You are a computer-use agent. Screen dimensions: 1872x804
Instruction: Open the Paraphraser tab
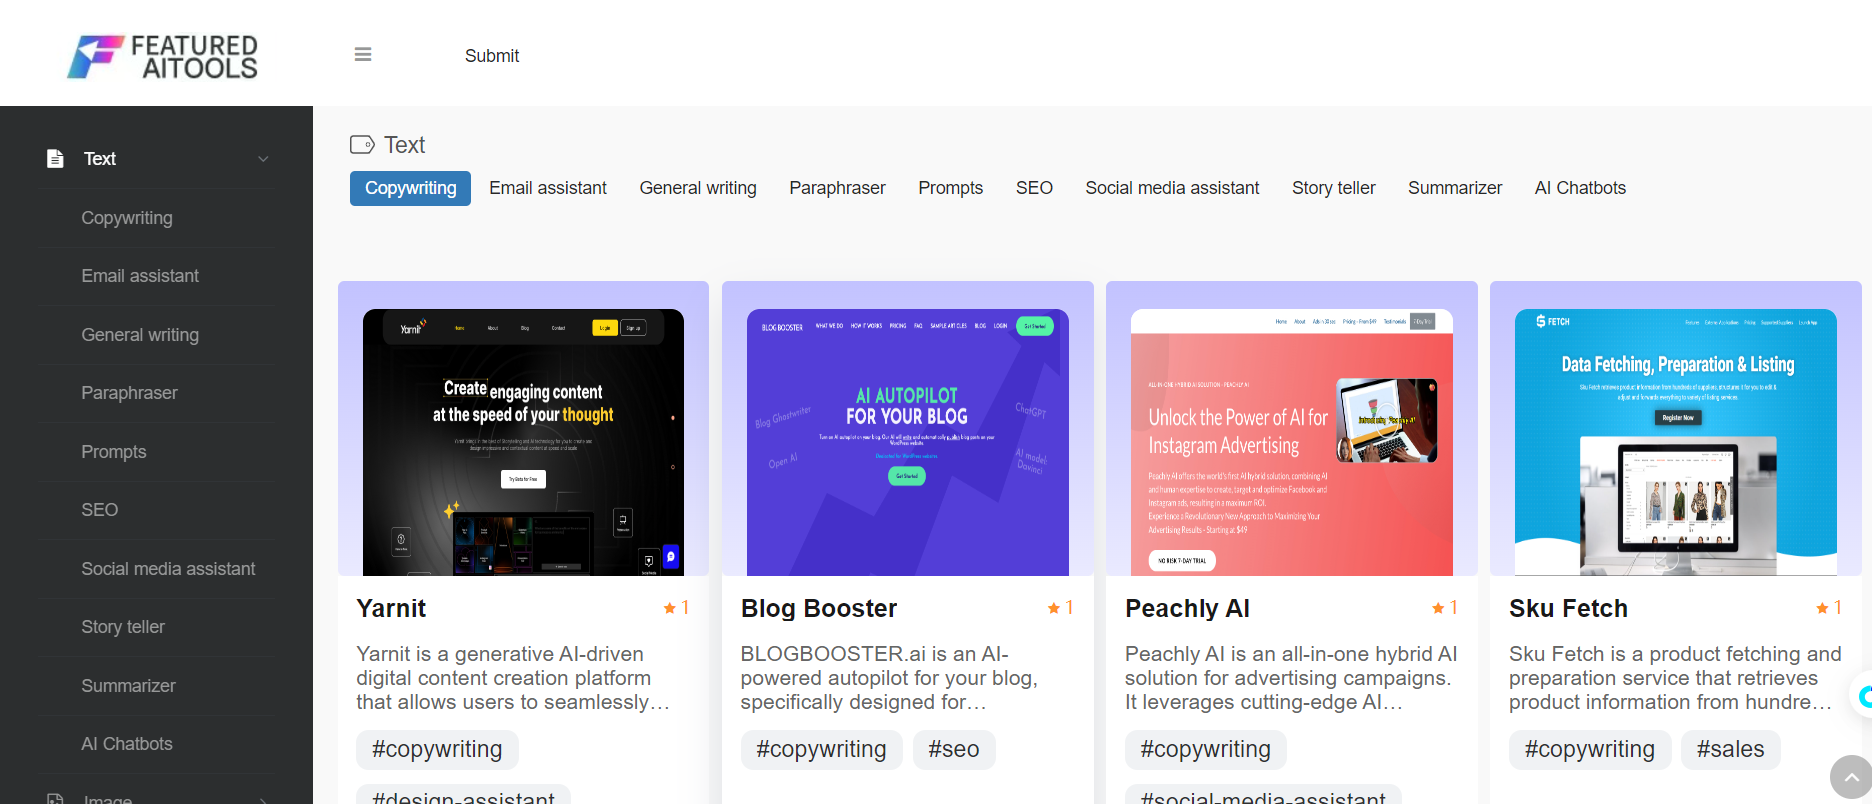pyautogui.click(x=837, y=188)
